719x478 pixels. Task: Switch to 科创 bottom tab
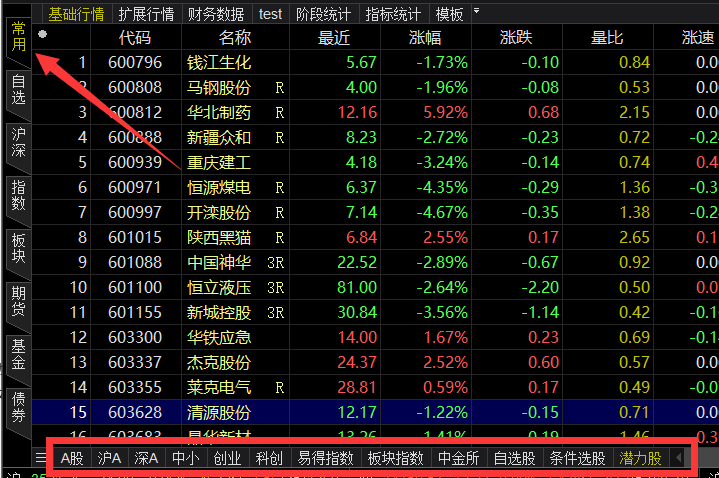pos(269,458)
